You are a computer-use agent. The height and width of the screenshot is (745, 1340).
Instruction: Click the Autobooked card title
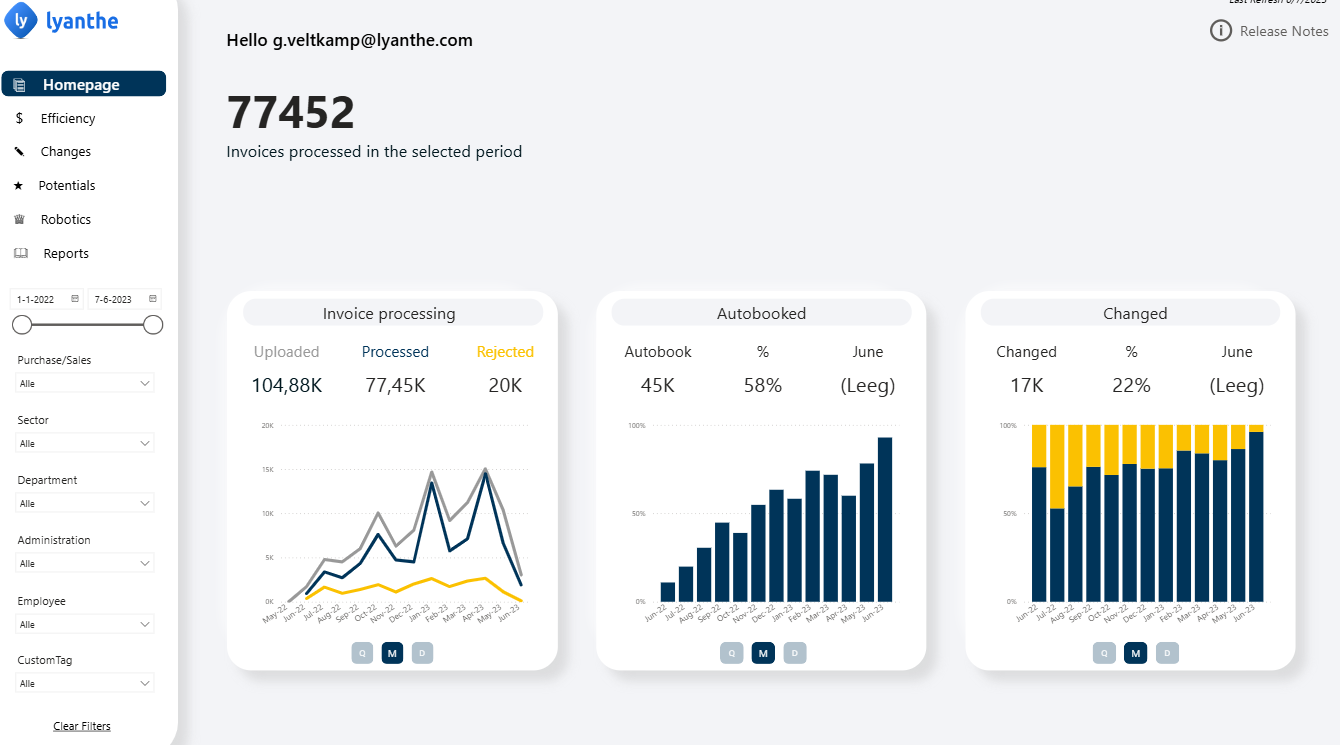tap(762, 313)
